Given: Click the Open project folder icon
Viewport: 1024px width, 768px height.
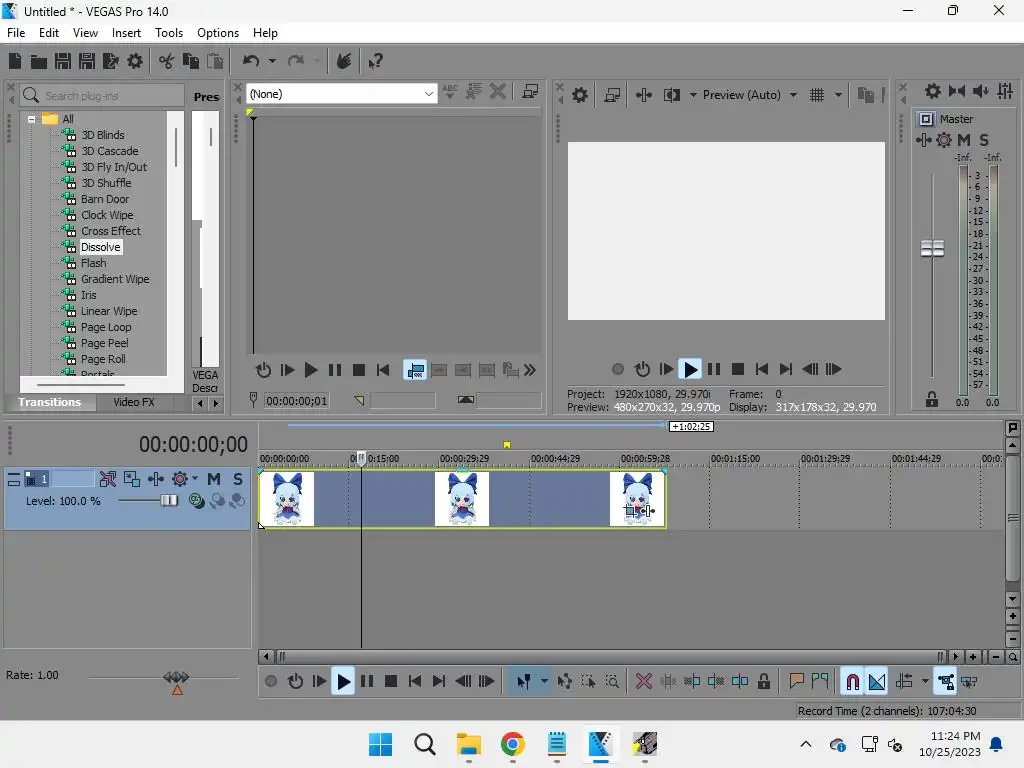Looking at the screenshot, I should pos(39,61).
